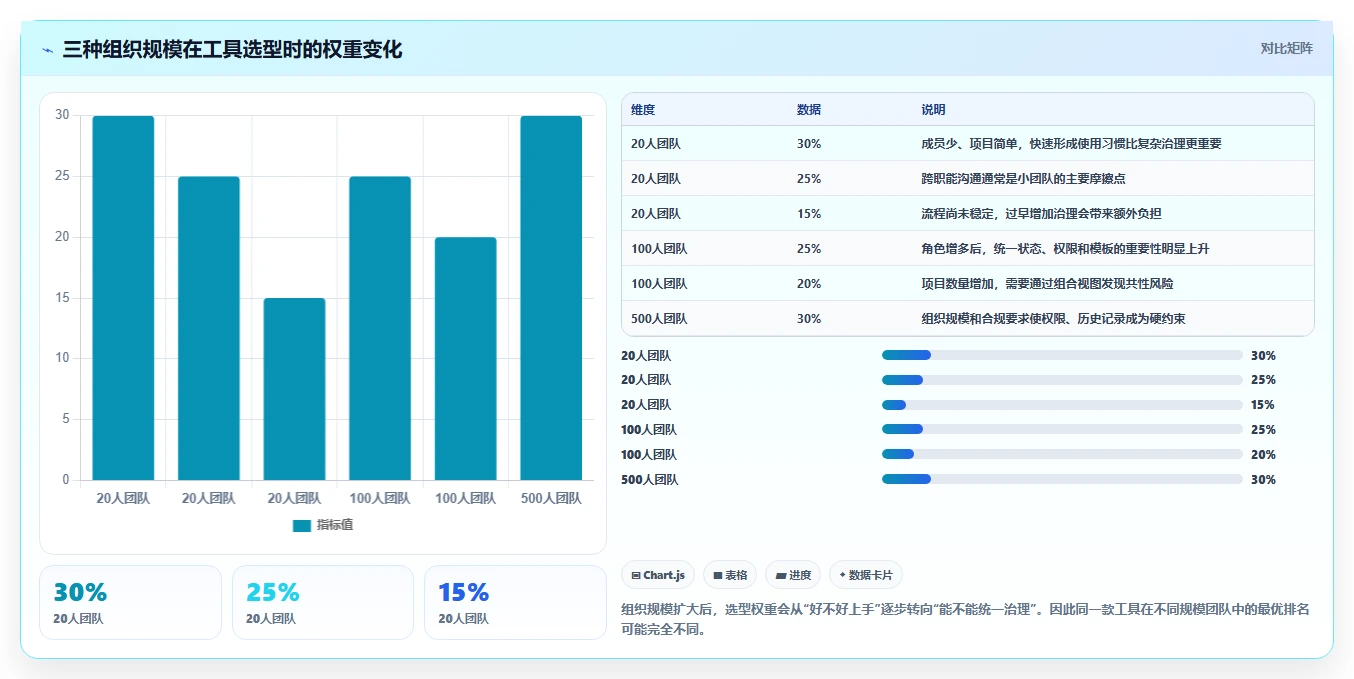
Task: Select the 30% data card
Action: (x=130, y=602)
